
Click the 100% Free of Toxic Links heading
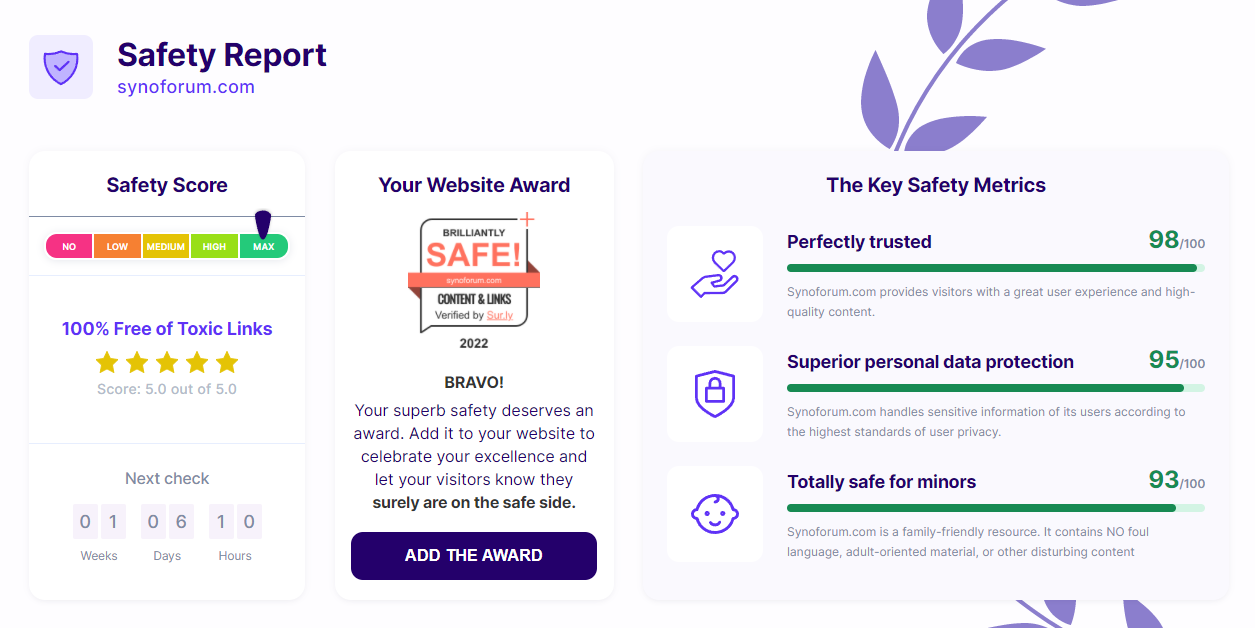click(x=167, y=328)
